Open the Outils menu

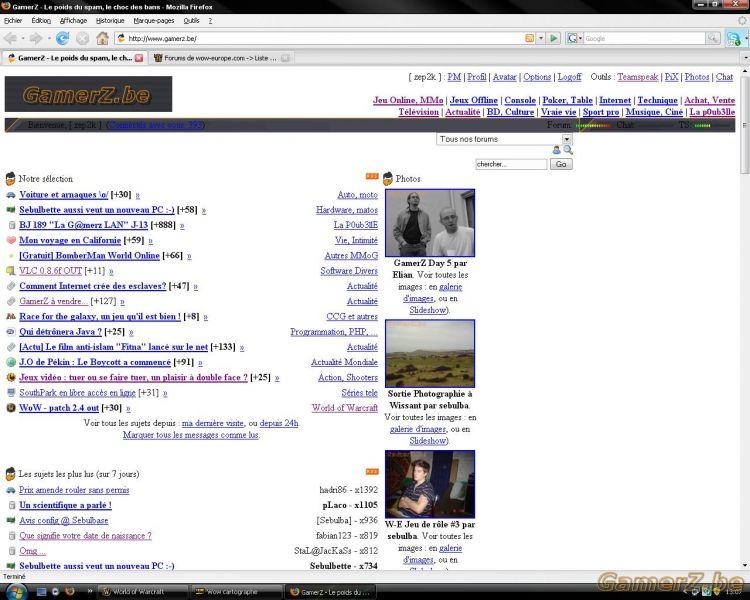tap(191, 21)
